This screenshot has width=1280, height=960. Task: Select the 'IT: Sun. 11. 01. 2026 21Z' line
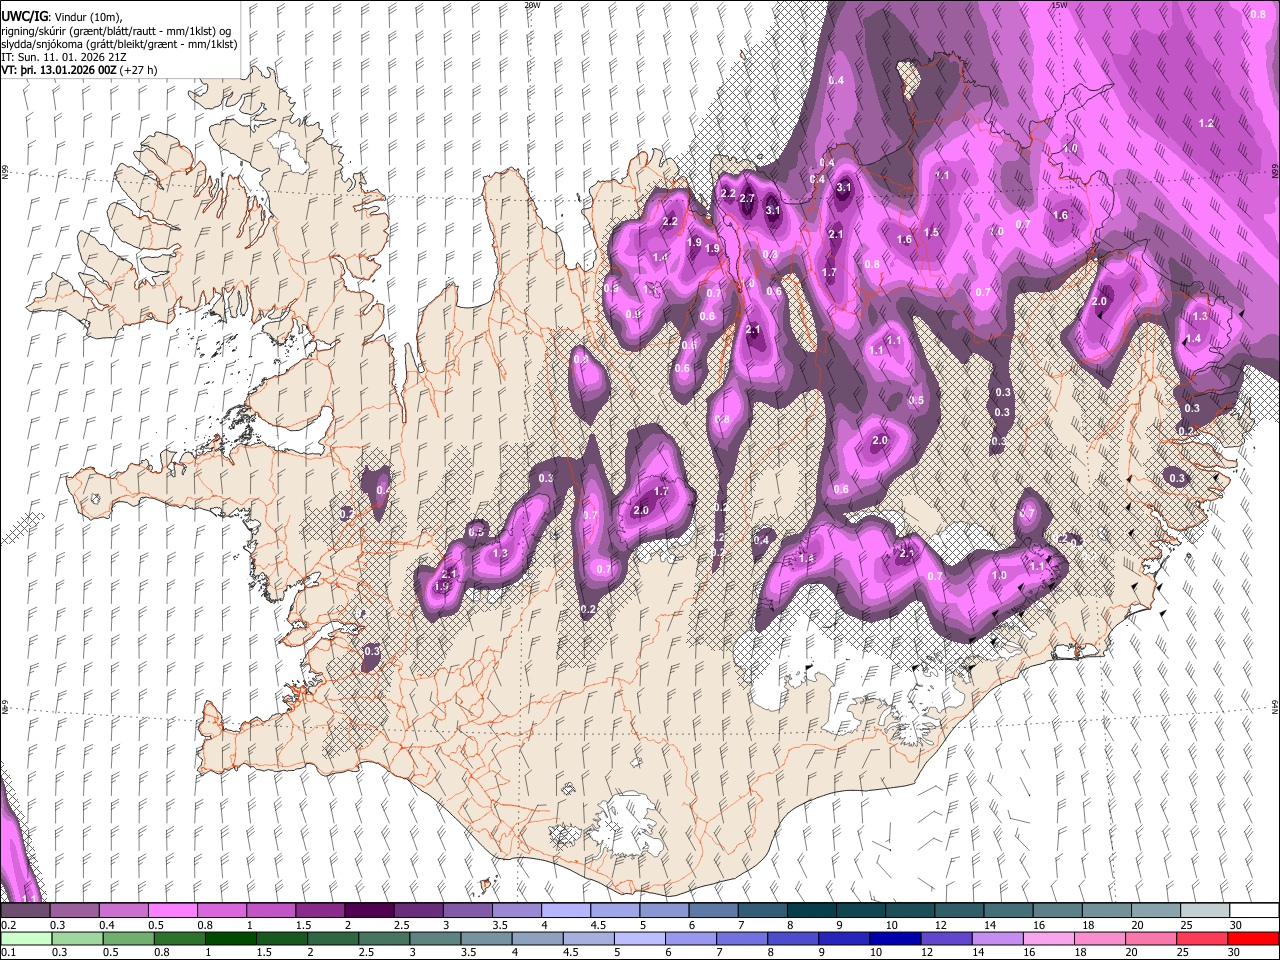66,58
